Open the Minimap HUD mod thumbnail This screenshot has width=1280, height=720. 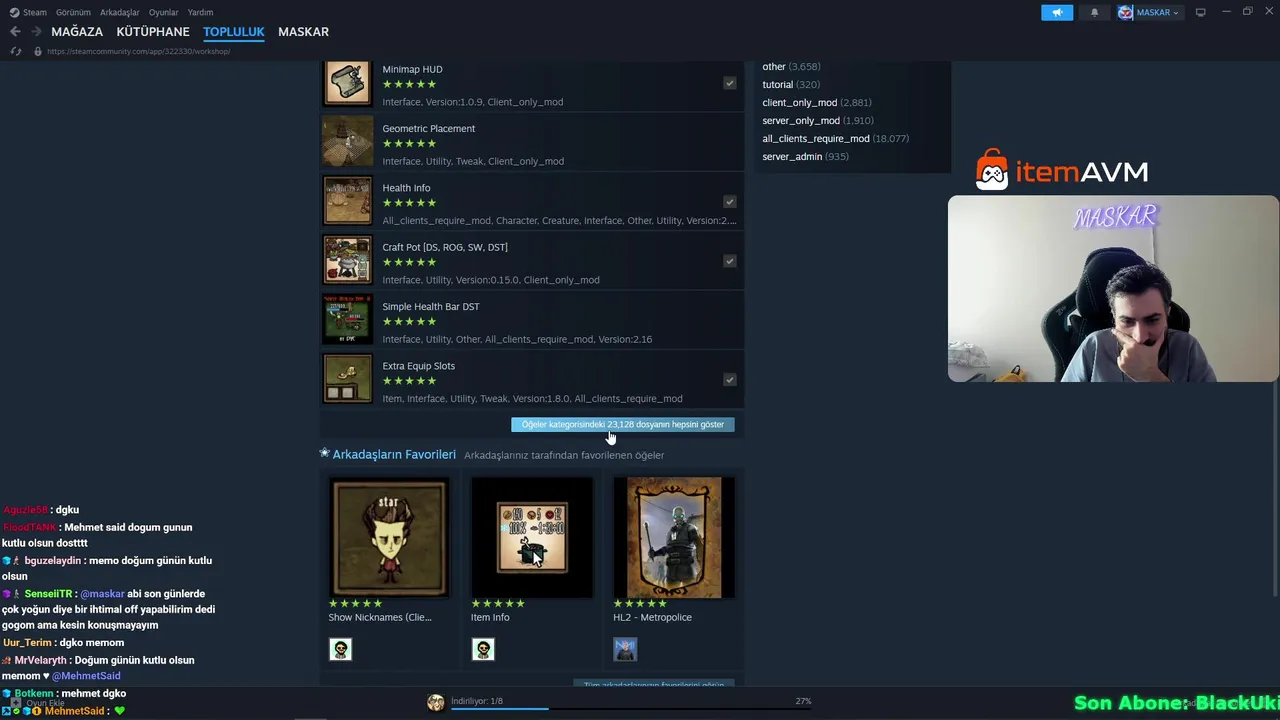coord(347,82)
